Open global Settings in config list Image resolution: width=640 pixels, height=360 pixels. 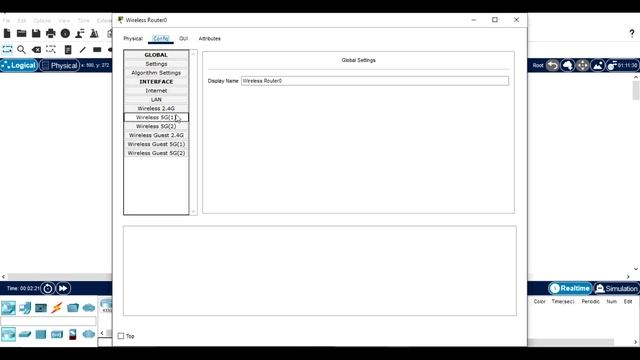coord(156,64)
